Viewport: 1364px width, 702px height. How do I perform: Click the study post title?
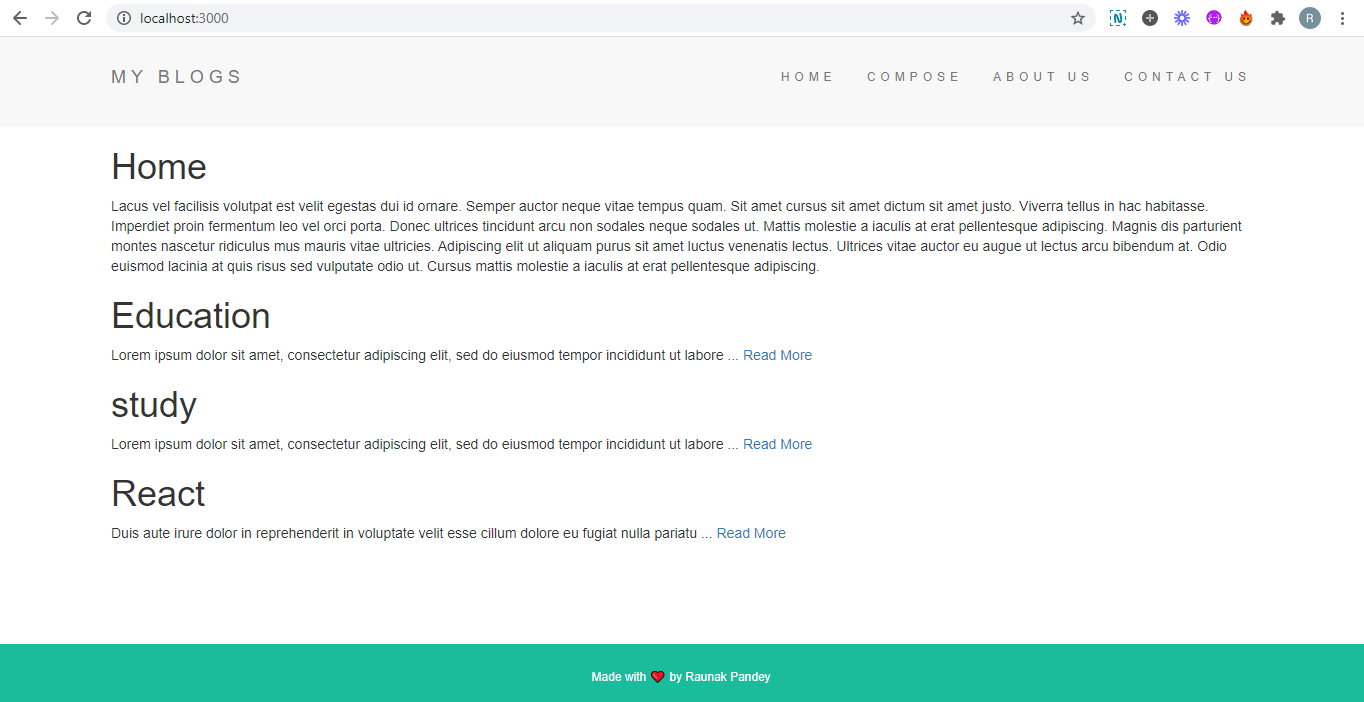(x=154, y=405)
